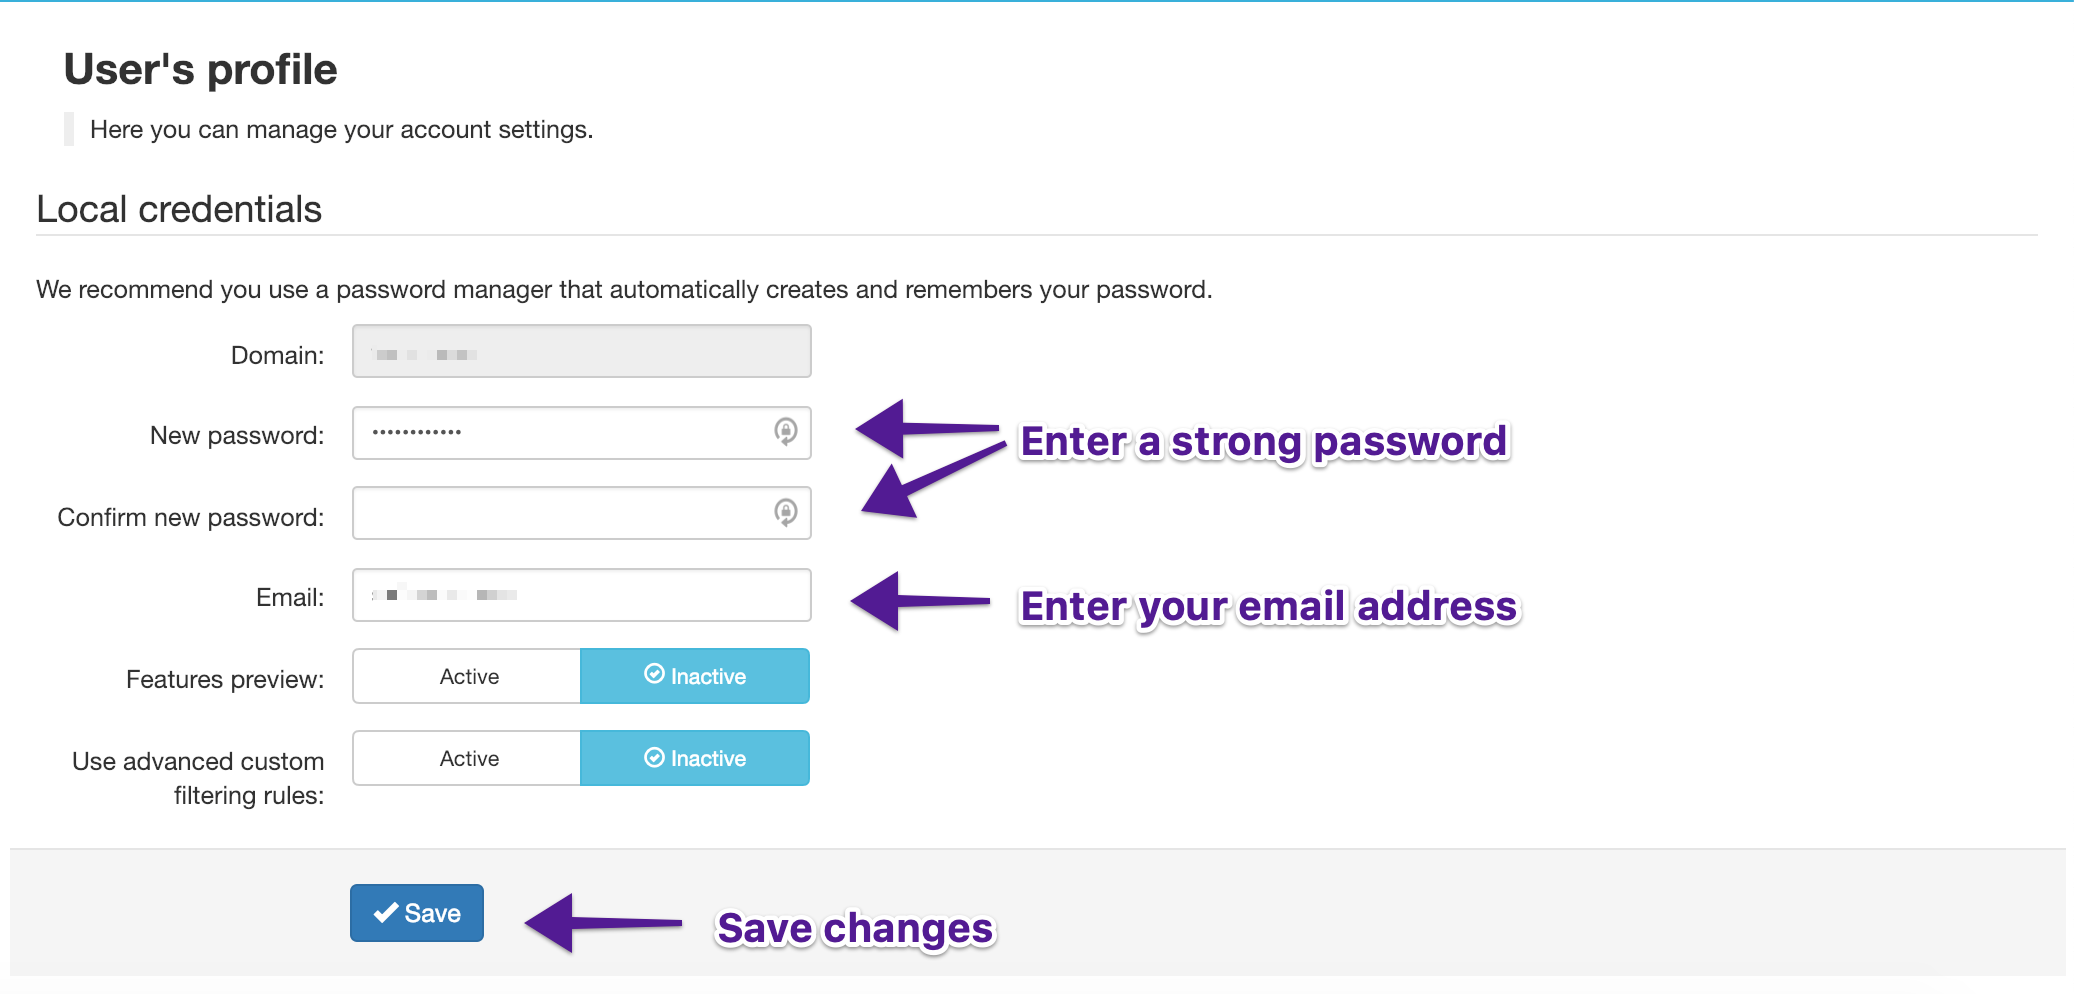Click the greyed-out Domain field
The width and height of the screenshot is (2074, 1000).
click(x=581, y=352)
